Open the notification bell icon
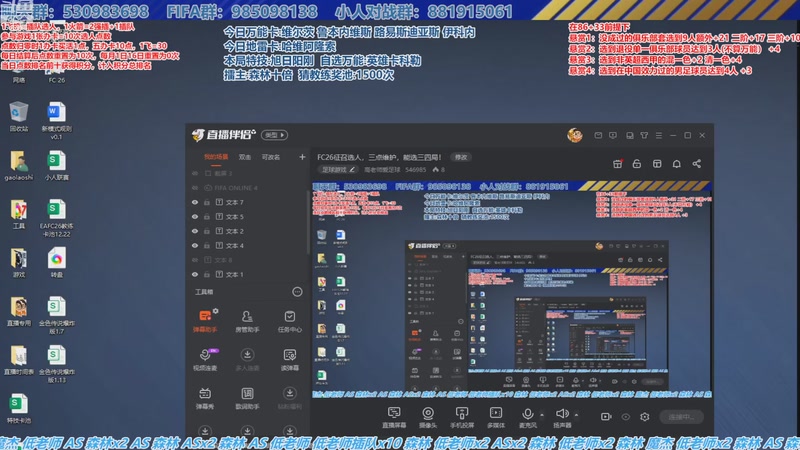This screenshot has width=800, height=450. tap(677, 164)
